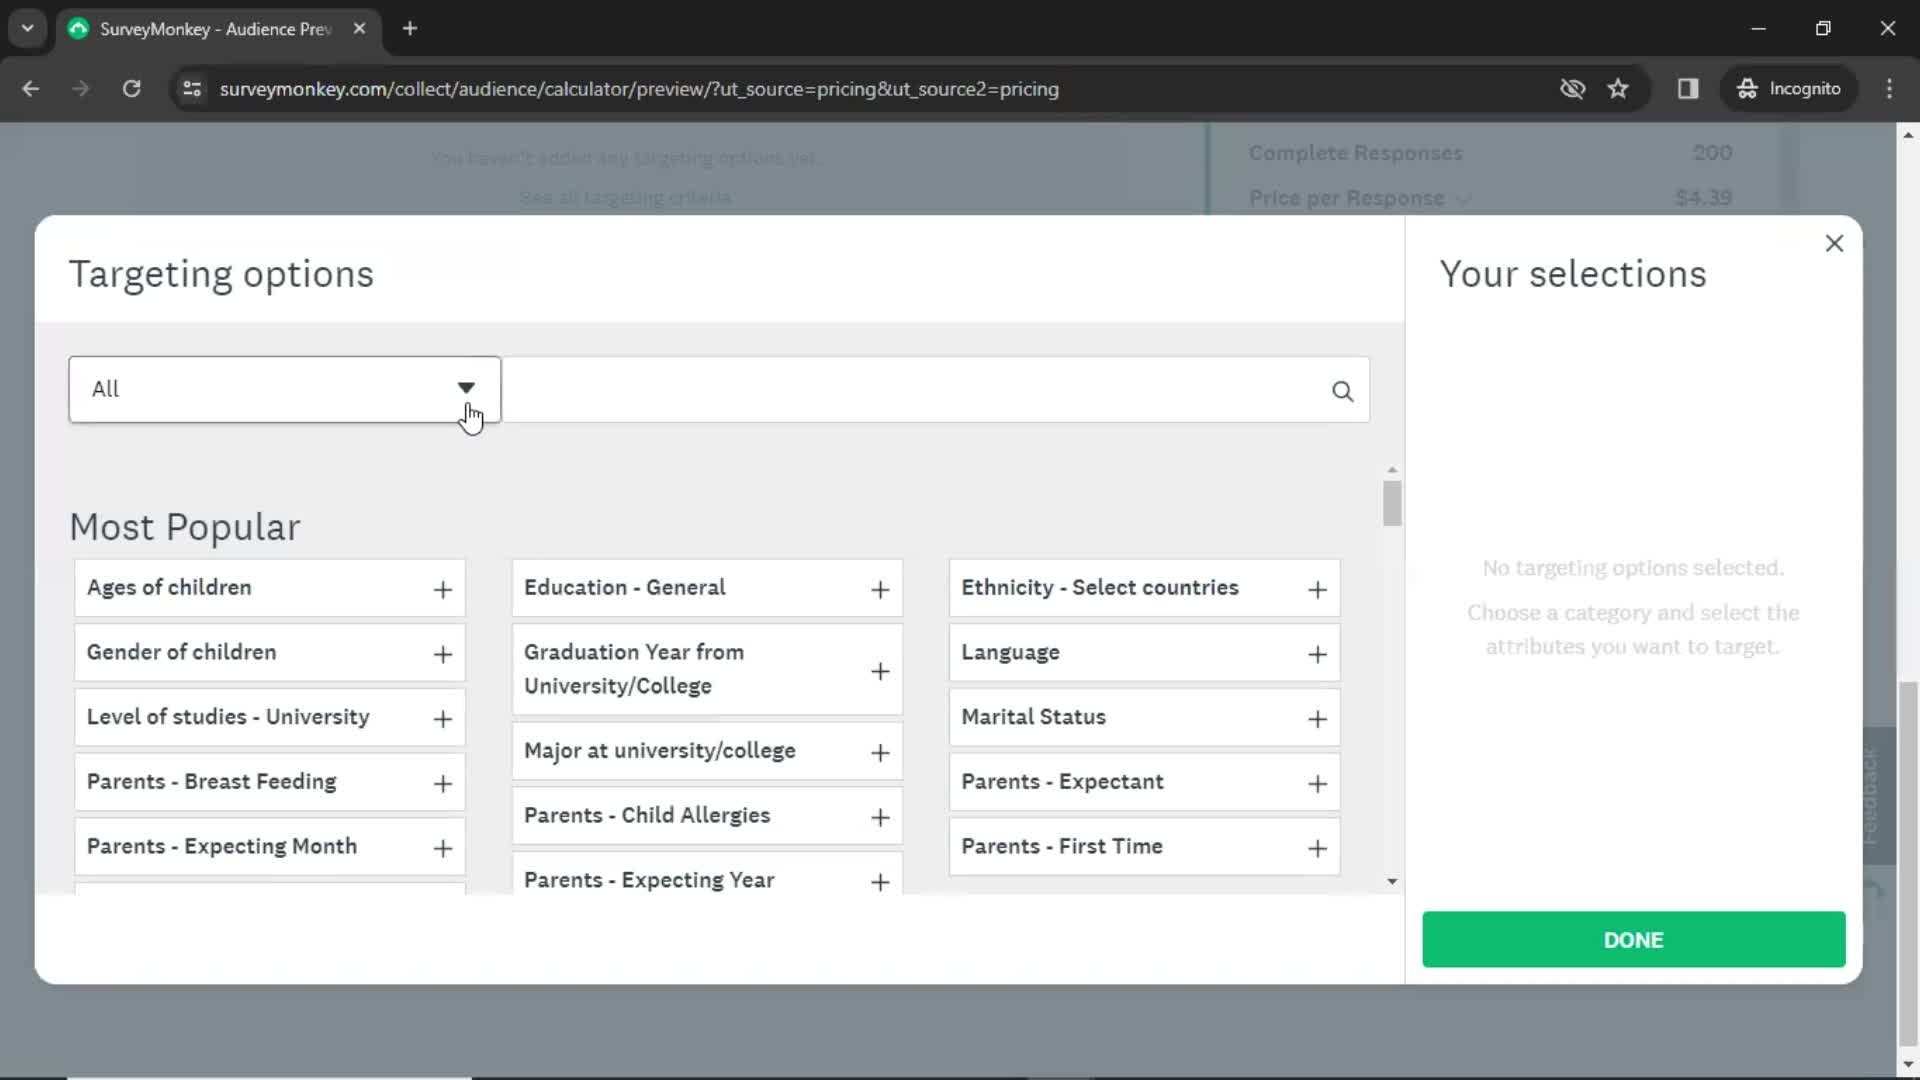Click the search icon in targeting options

(1342, 389)
